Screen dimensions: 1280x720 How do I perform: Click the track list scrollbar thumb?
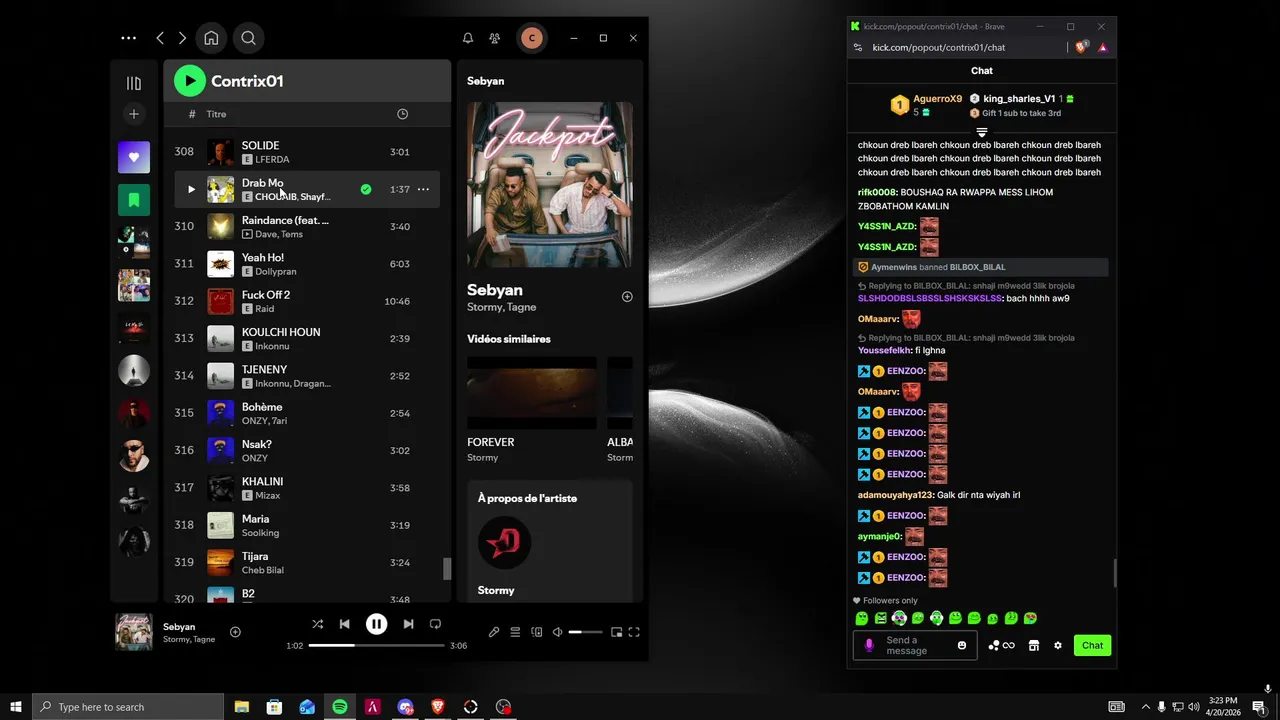click(x=447, y=569)
